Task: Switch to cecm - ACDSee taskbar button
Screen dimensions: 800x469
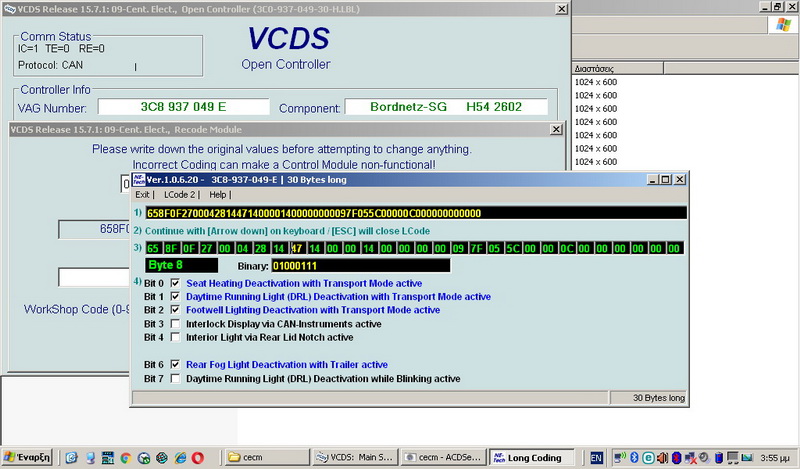Action: [x=443, y=457]
